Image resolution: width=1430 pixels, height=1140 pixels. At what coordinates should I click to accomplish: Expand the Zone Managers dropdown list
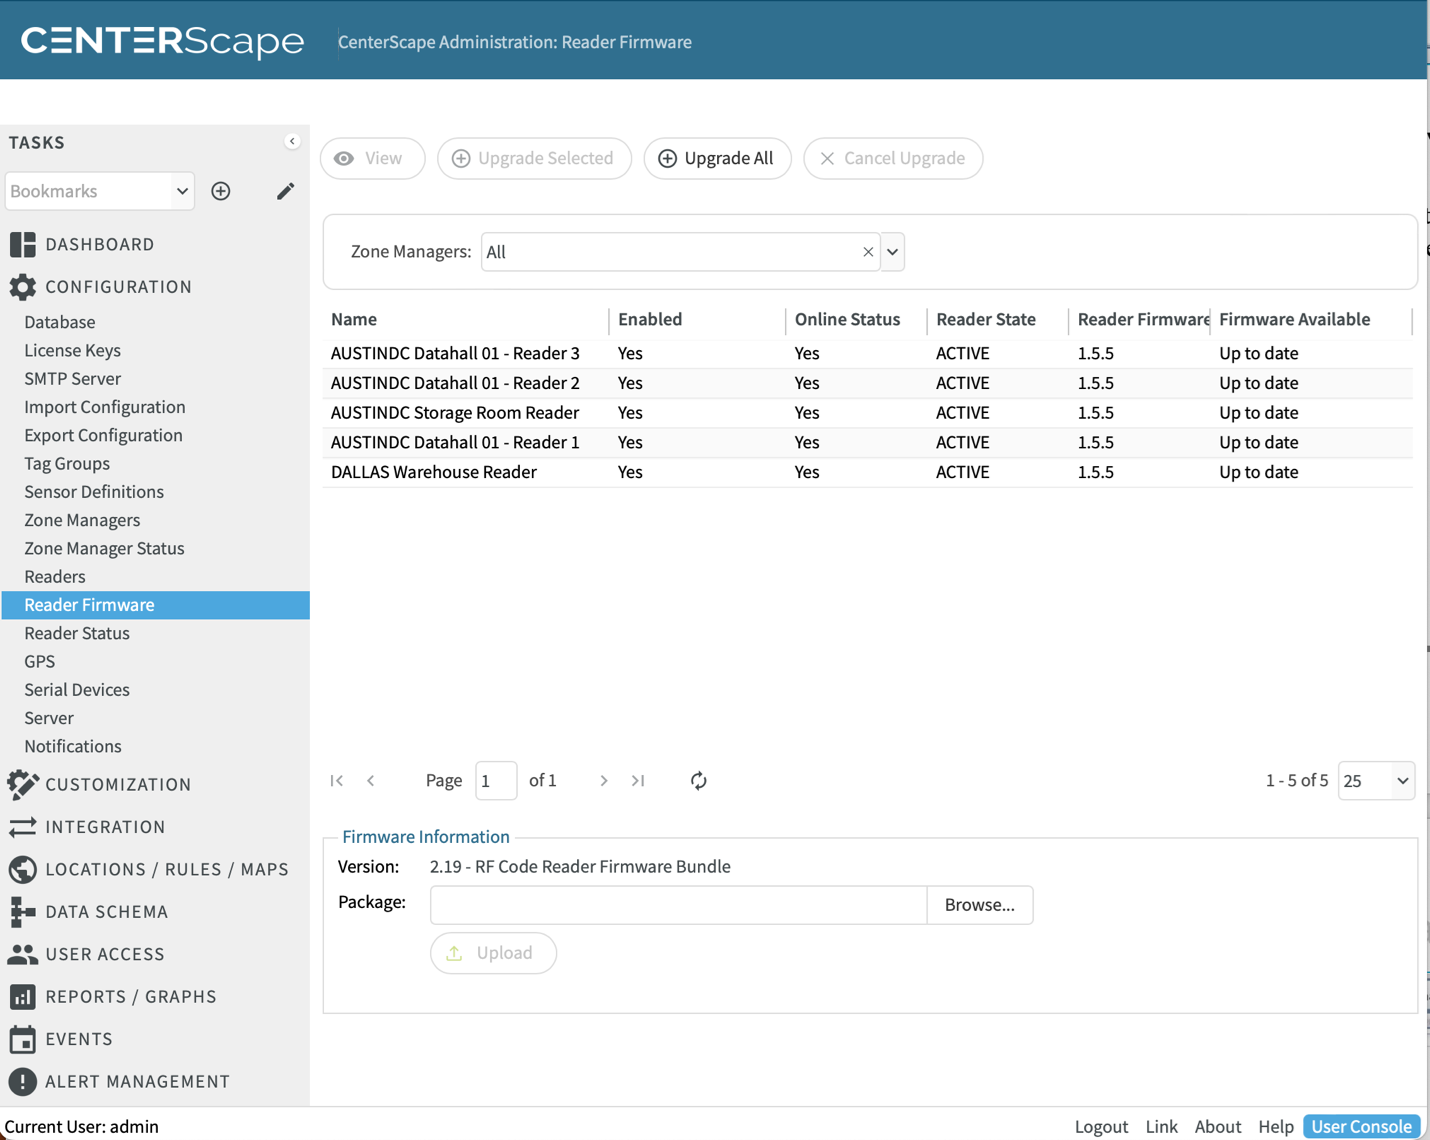893,252
